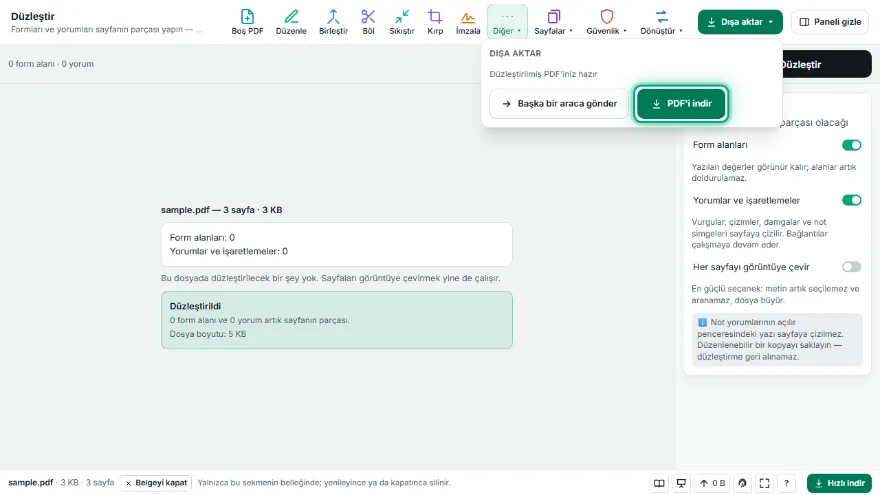Open the Boş PDF tool

(247, 22)
